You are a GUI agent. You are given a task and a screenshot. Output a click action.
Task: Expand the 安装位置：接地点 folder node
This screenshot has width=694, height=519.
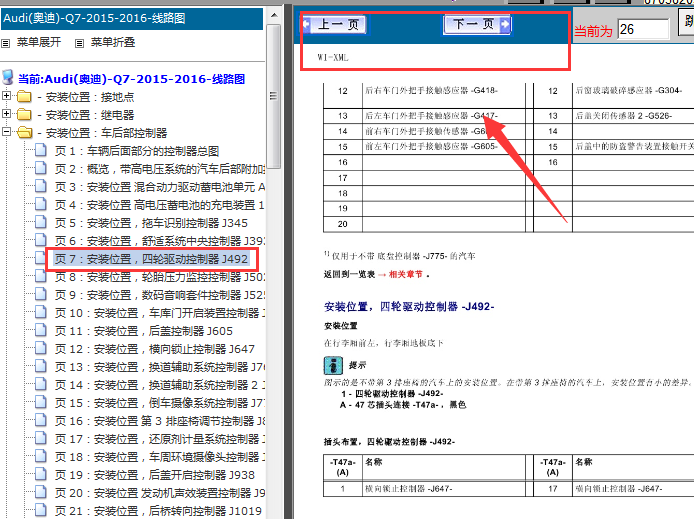[6, 96]
